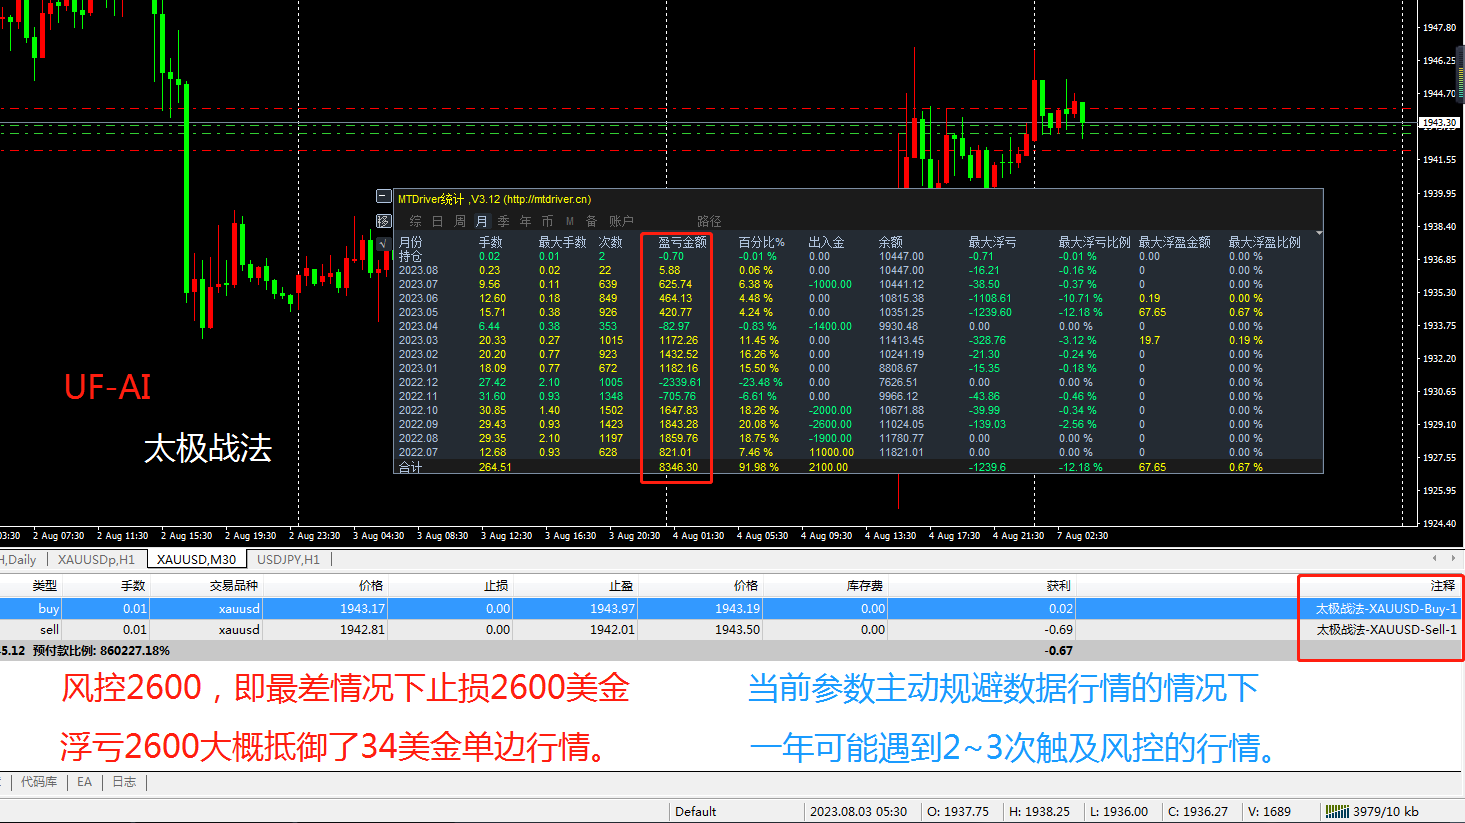The height and width of the screenshot is (823, 1465).
Task: Switch MTDriver stats to 季 (quarterly) view
Action: [x=503, y=221]
